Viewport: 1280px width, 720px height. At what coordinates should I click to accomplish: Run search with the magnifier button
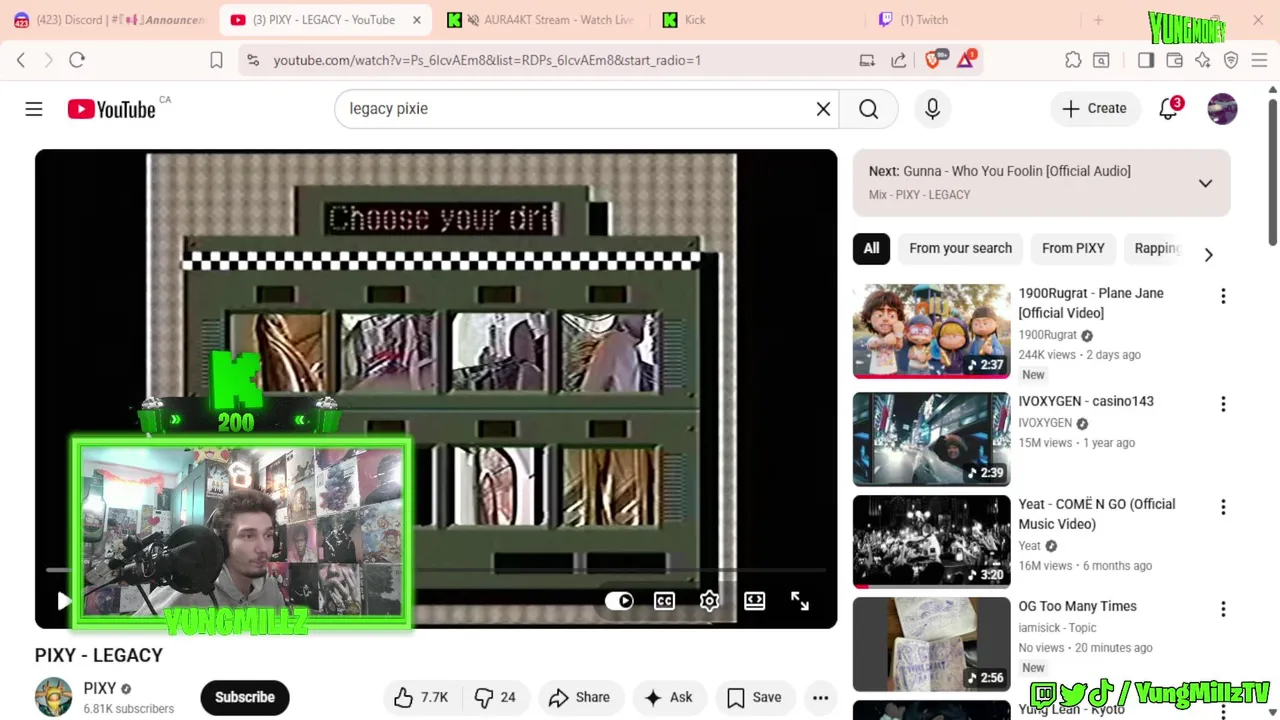pos(868,109)
